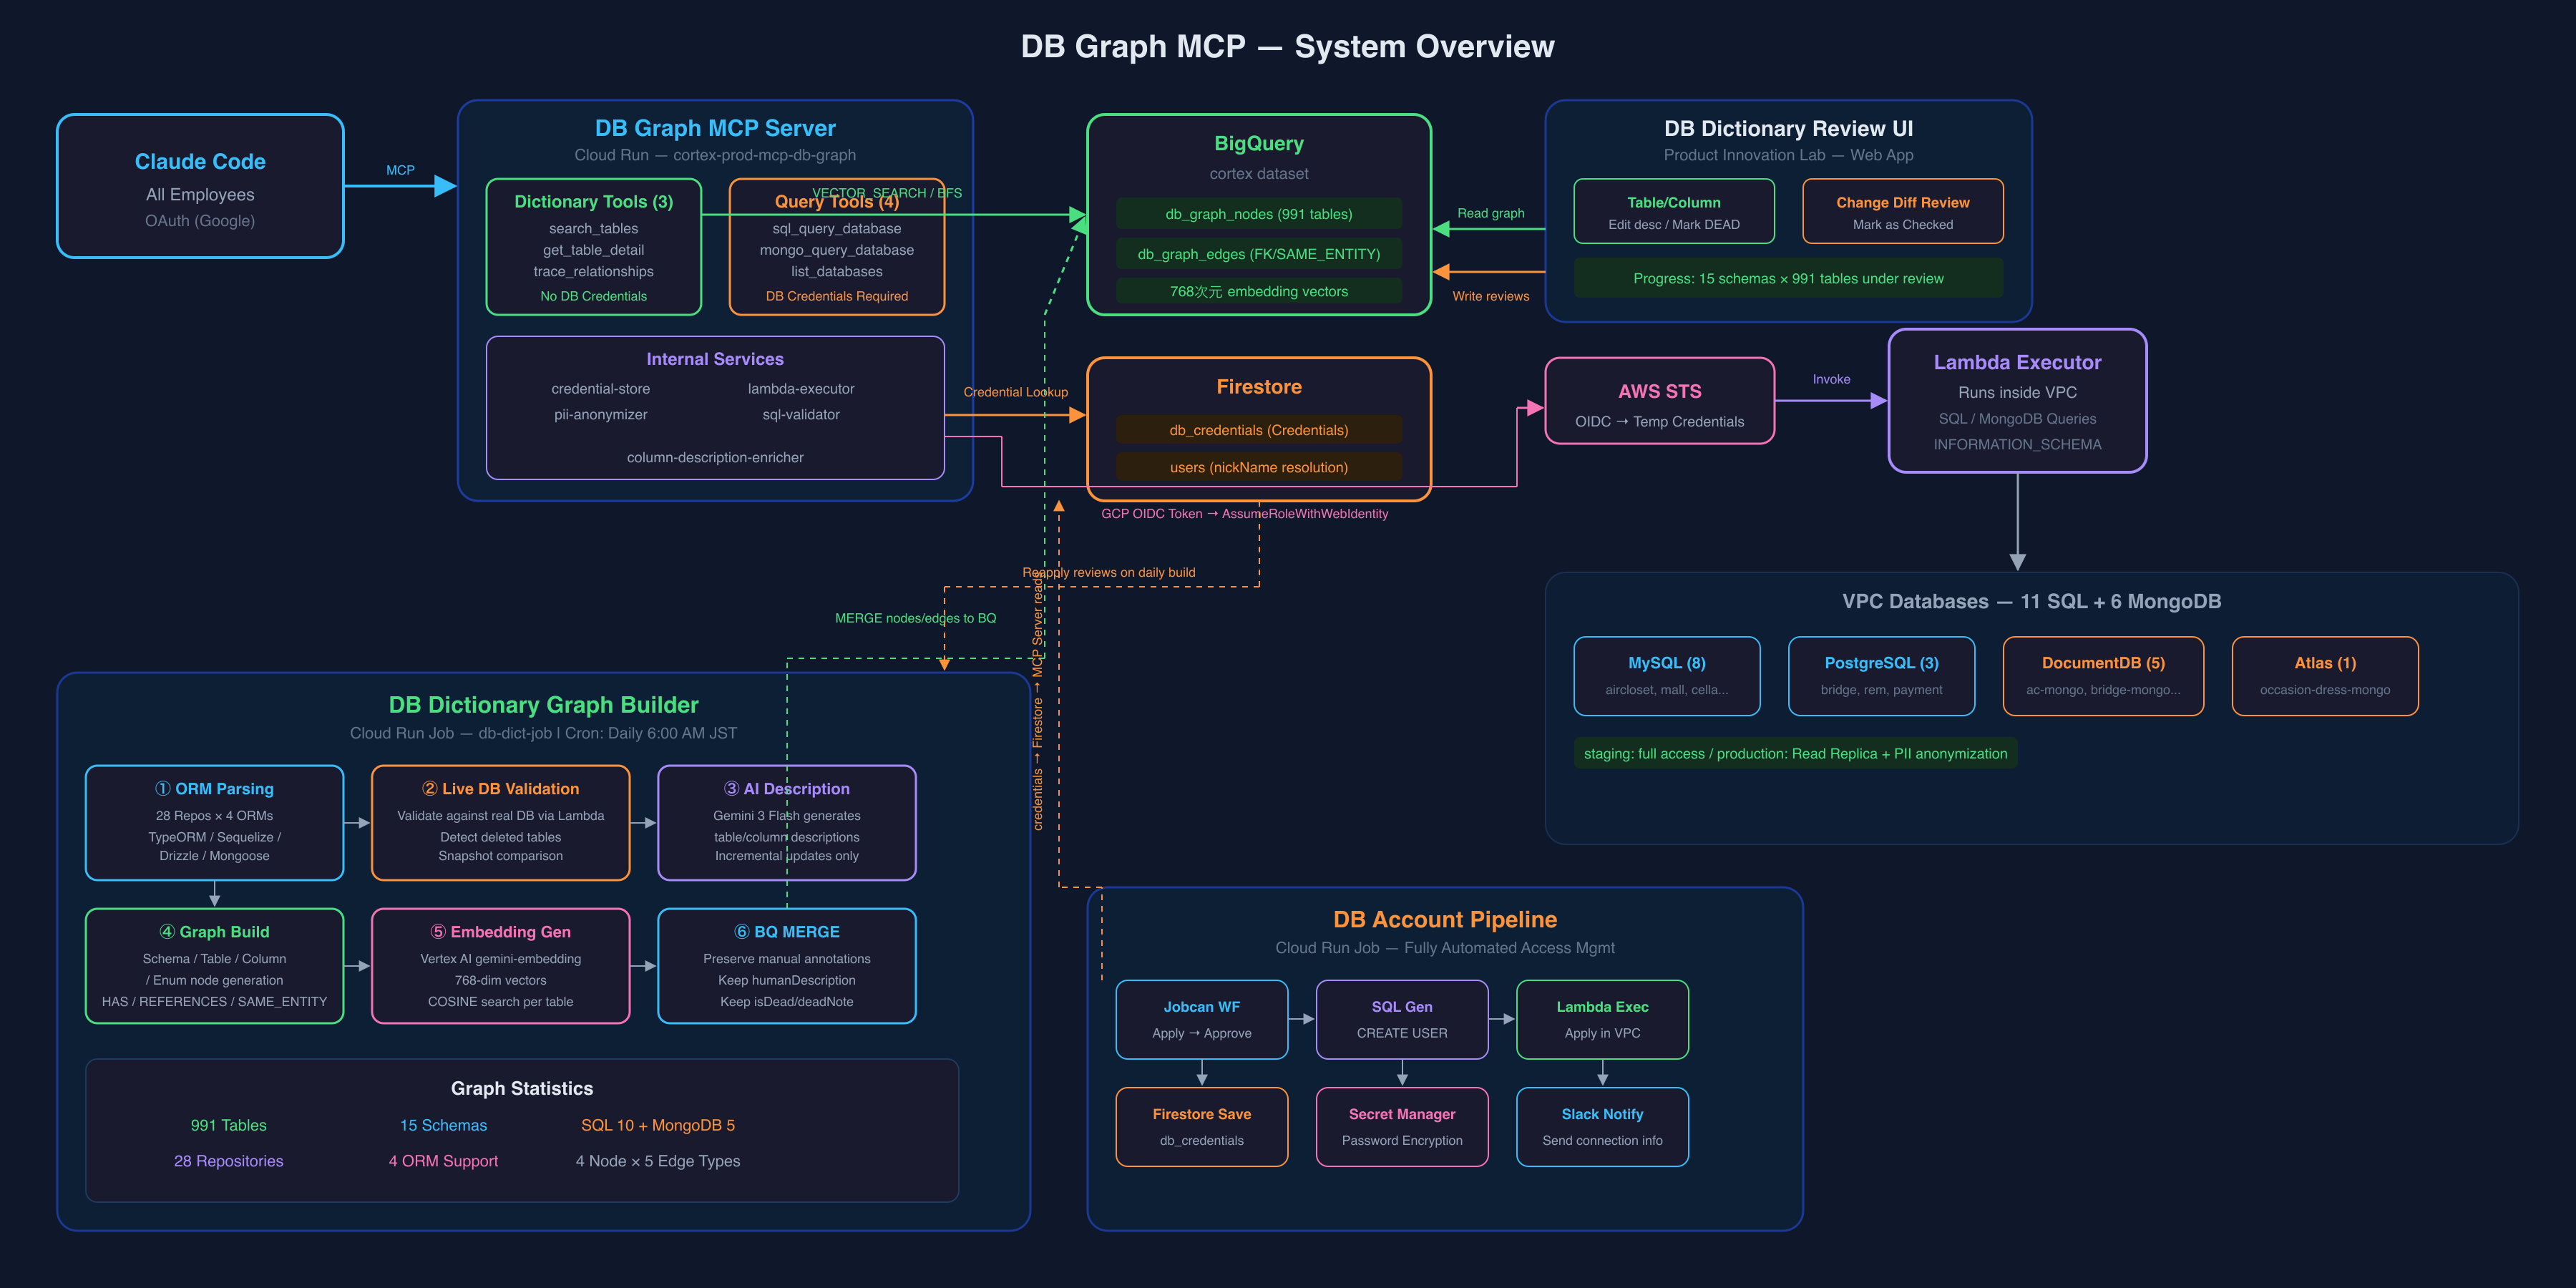Click db_graph_nodes (991 tables) row

(x=1258, y=214)
